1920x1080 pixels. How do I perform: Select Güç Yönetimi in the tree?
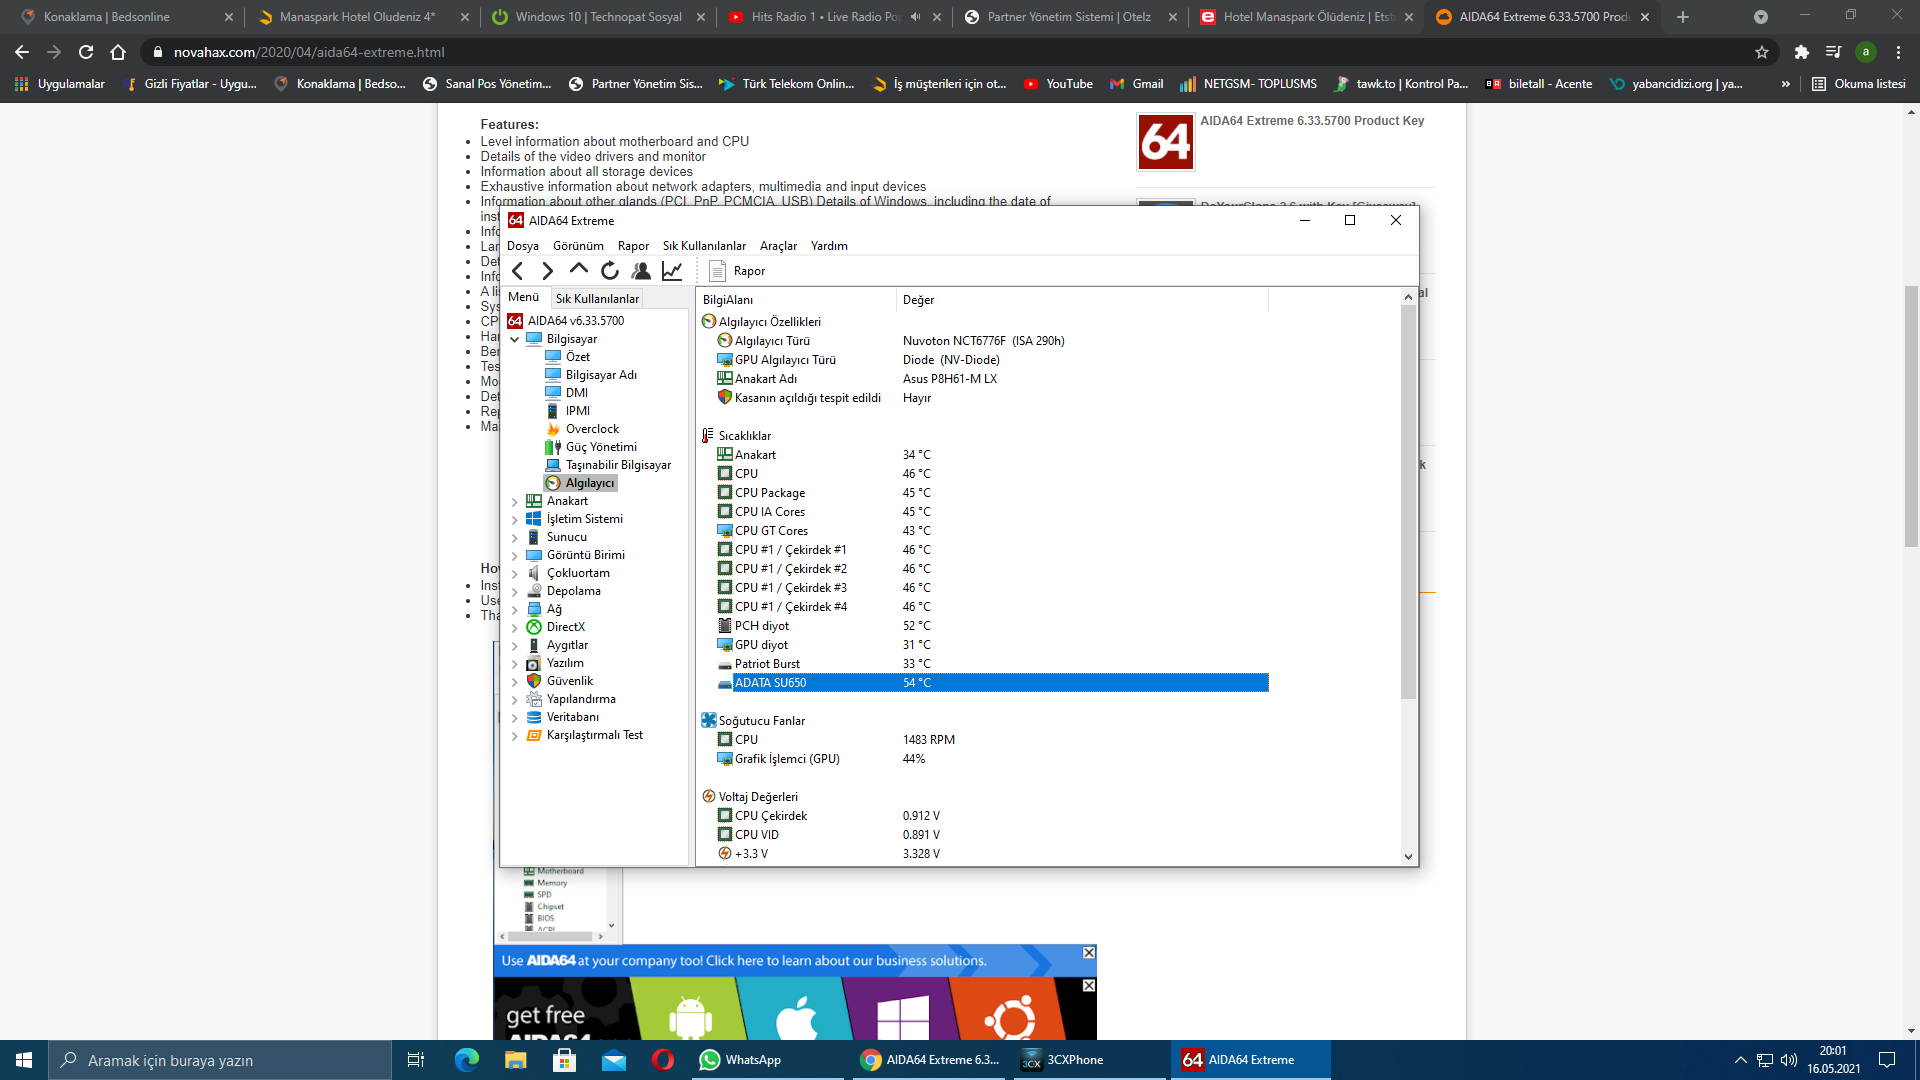pyautogui.click(x=600, y=447)
